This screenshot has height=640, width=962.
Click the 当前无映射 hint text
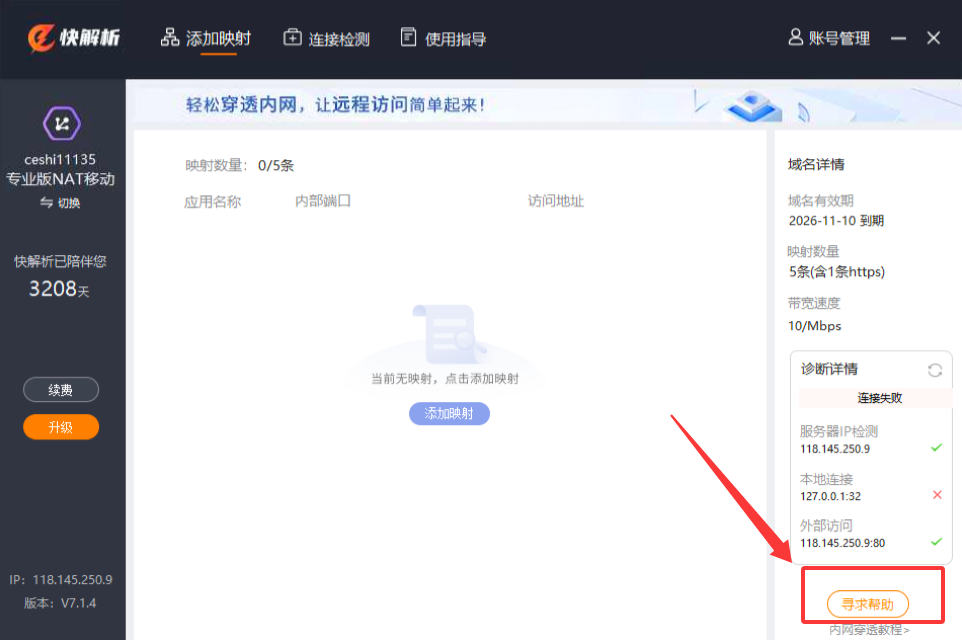click(x=445, y=379)
